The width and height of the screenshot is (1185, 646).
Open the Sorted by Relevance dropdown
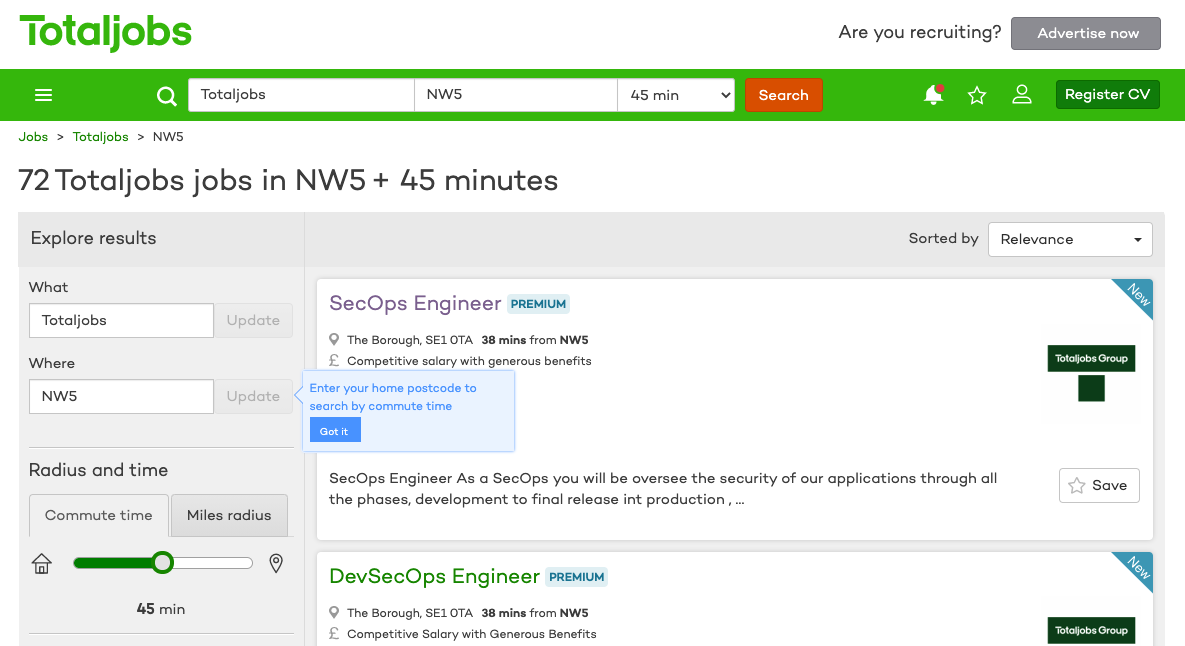click(x=1070, y=240)
